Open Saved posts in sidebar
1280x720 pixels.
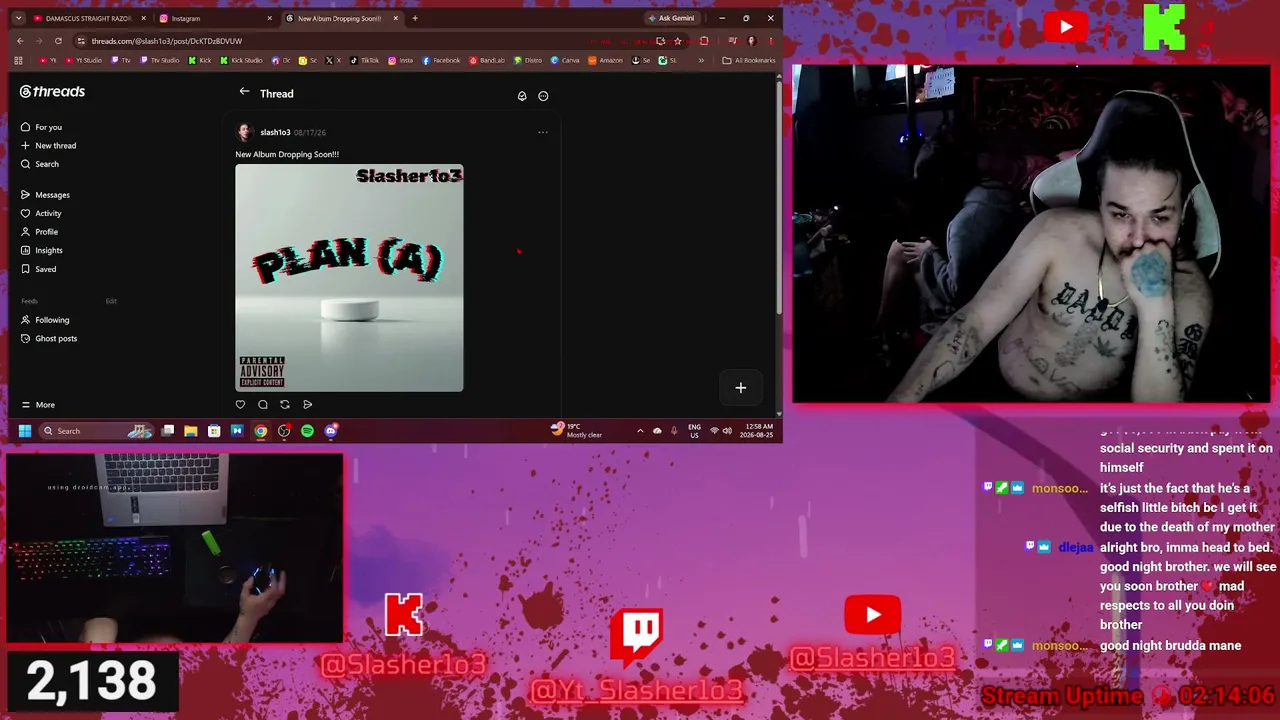click(38, 269)
